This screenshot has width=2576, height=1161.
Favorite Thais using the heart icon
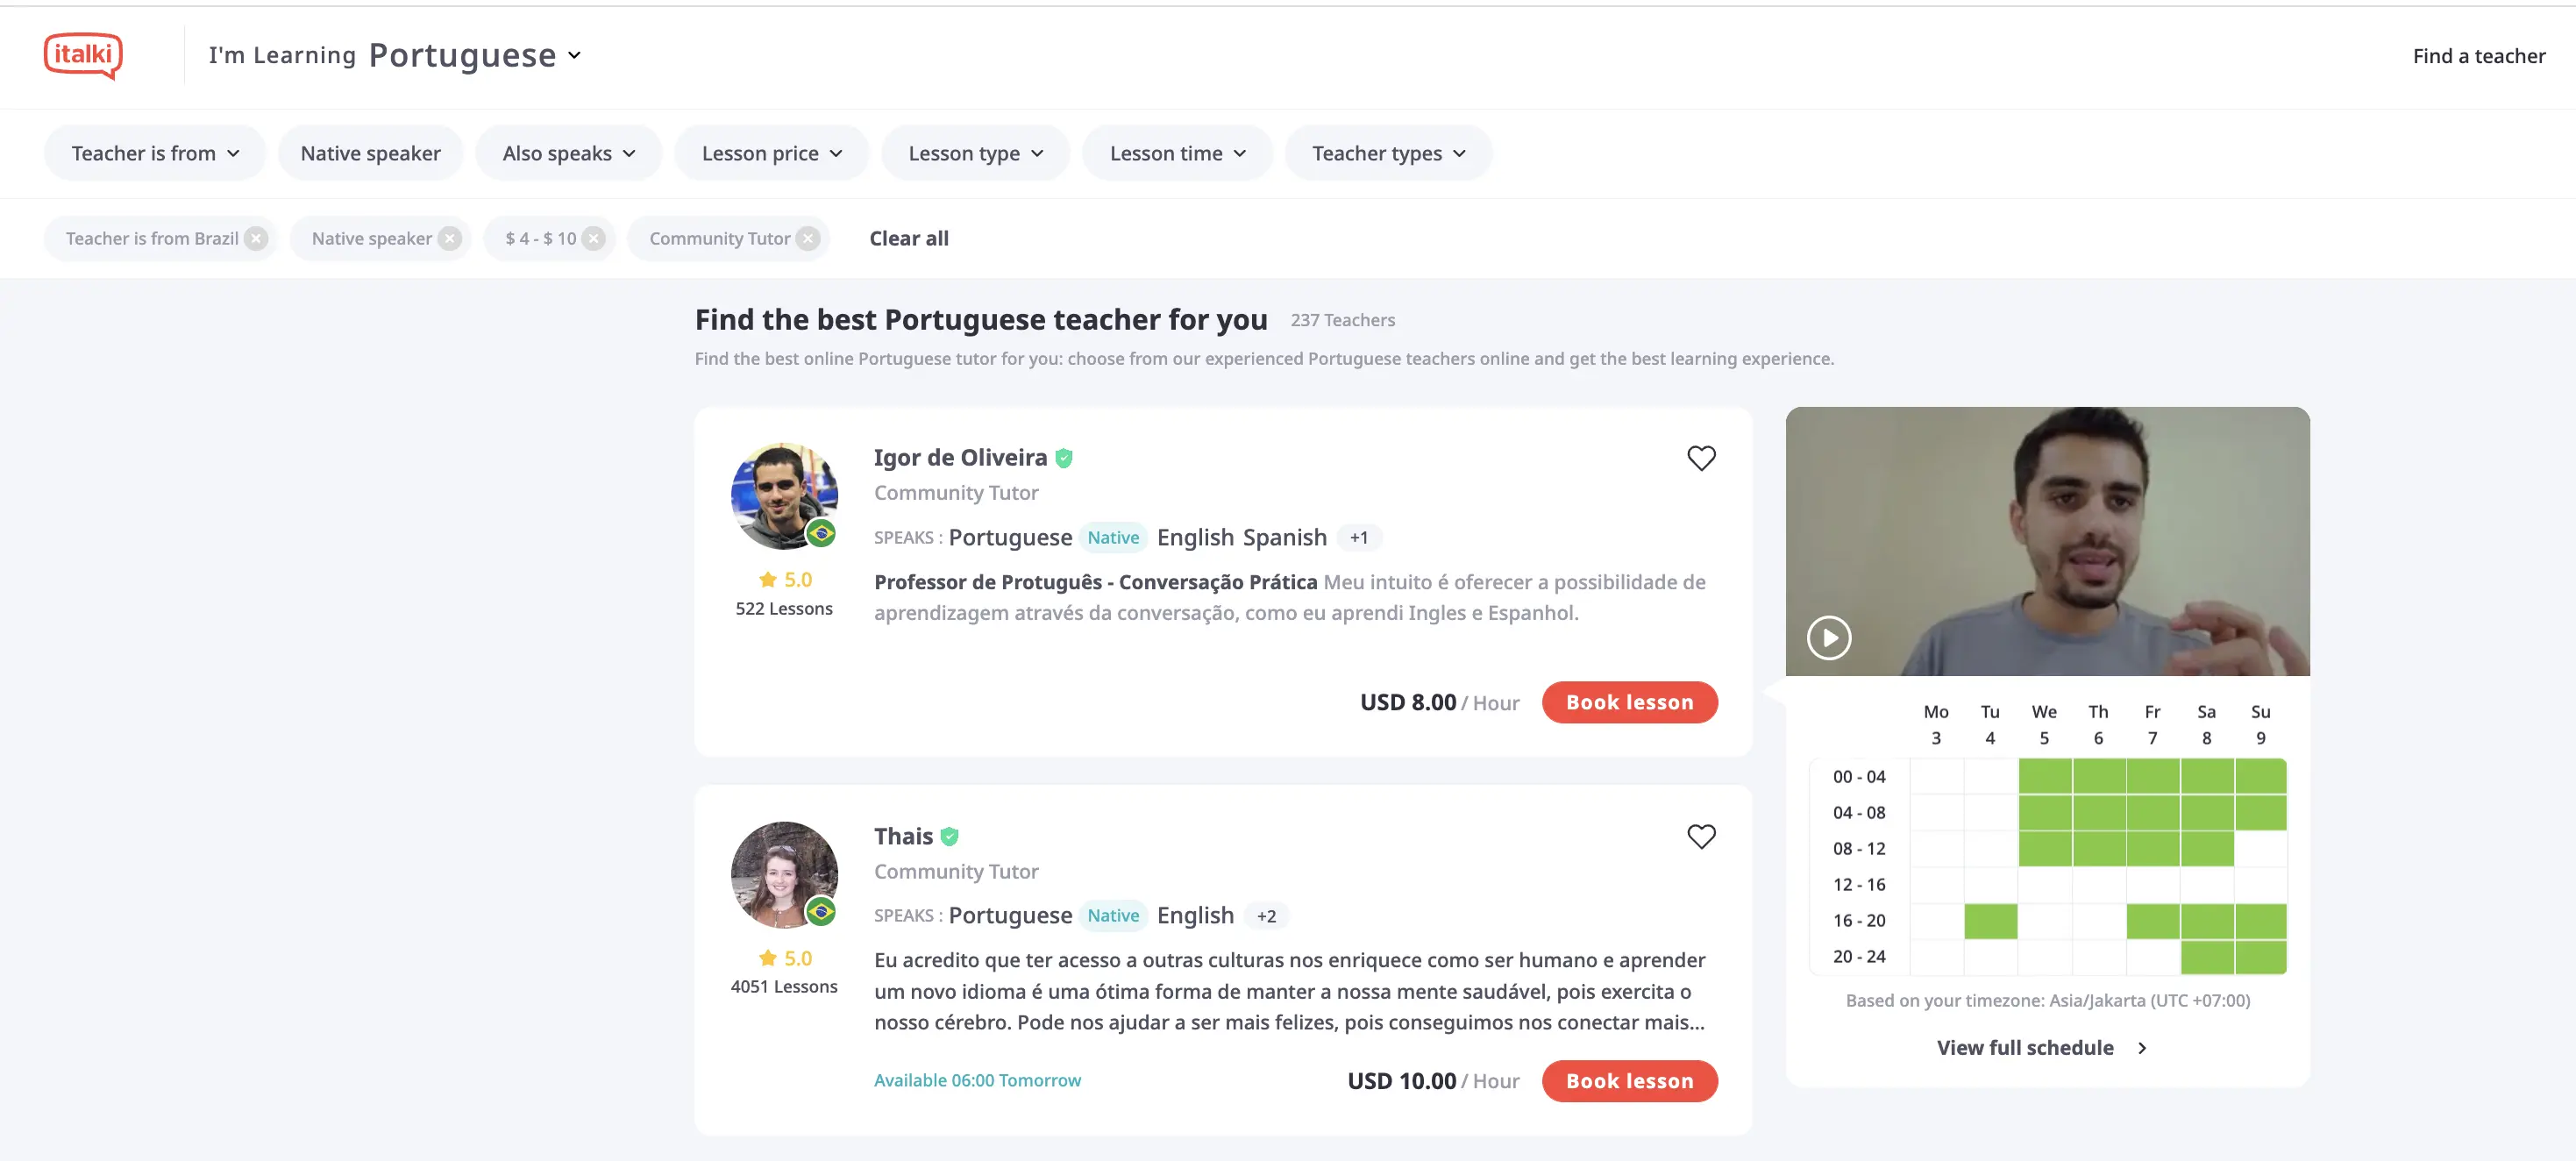pos(1701,836)
